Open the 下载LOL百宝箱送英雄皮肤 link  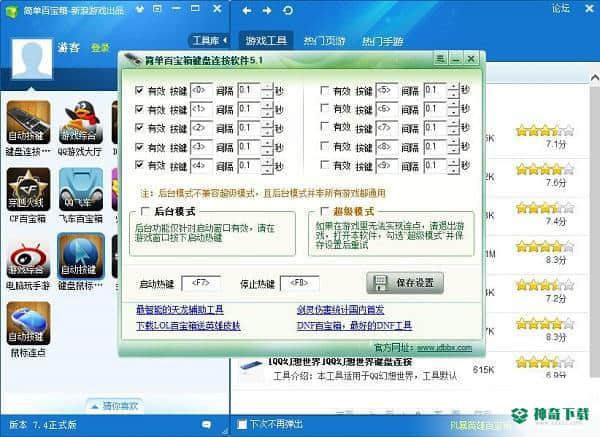pos(188,326)
